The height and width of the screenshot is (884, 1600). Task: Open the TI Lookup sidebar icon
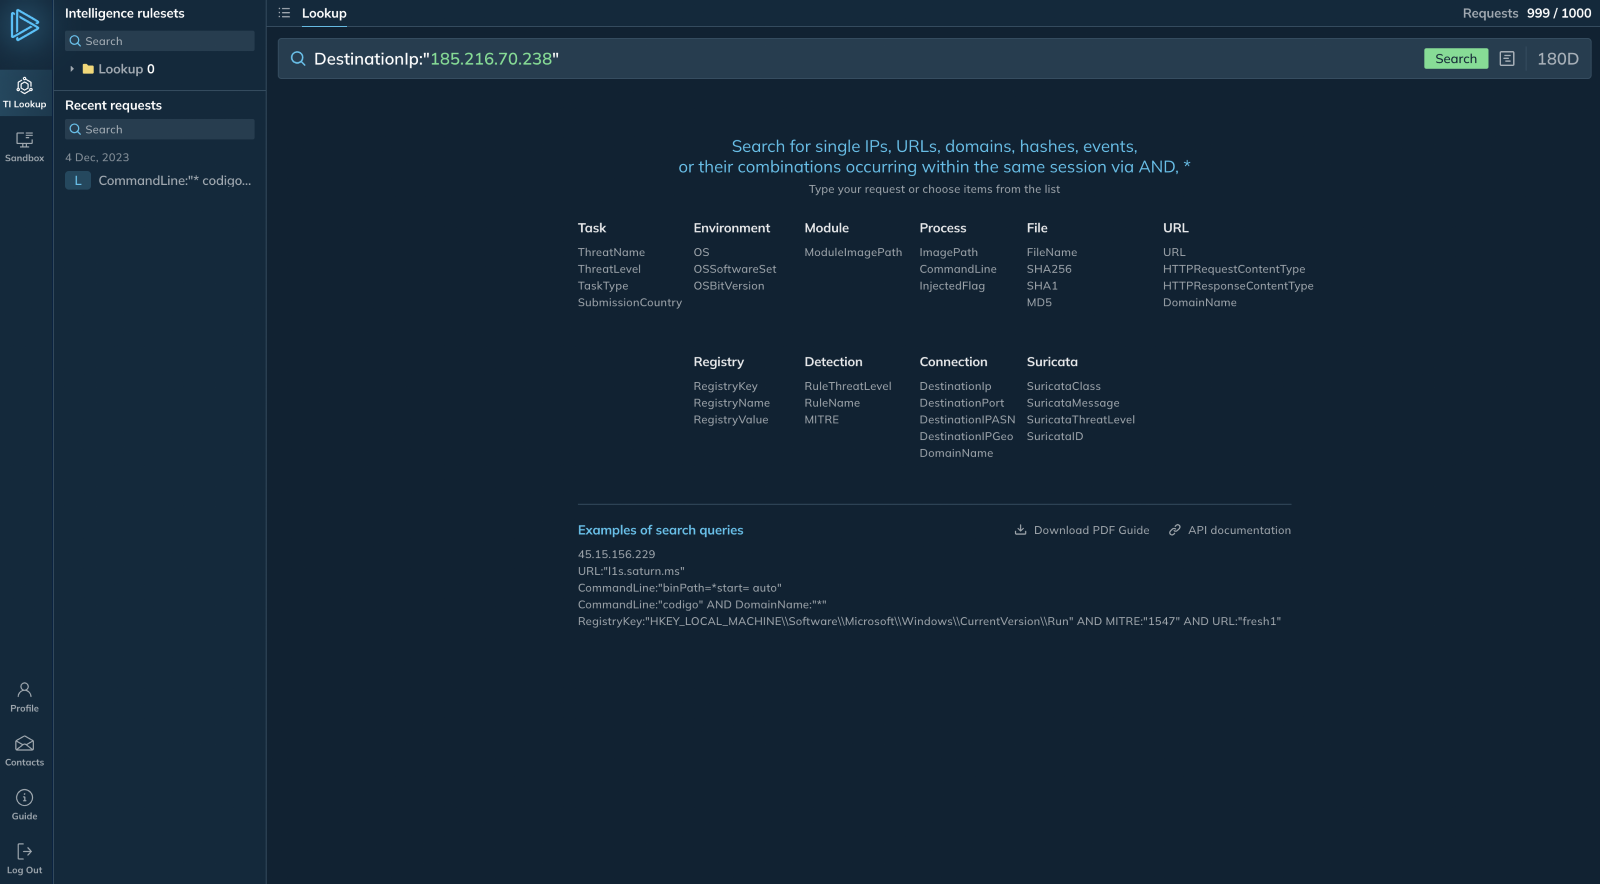coord(25,92)
